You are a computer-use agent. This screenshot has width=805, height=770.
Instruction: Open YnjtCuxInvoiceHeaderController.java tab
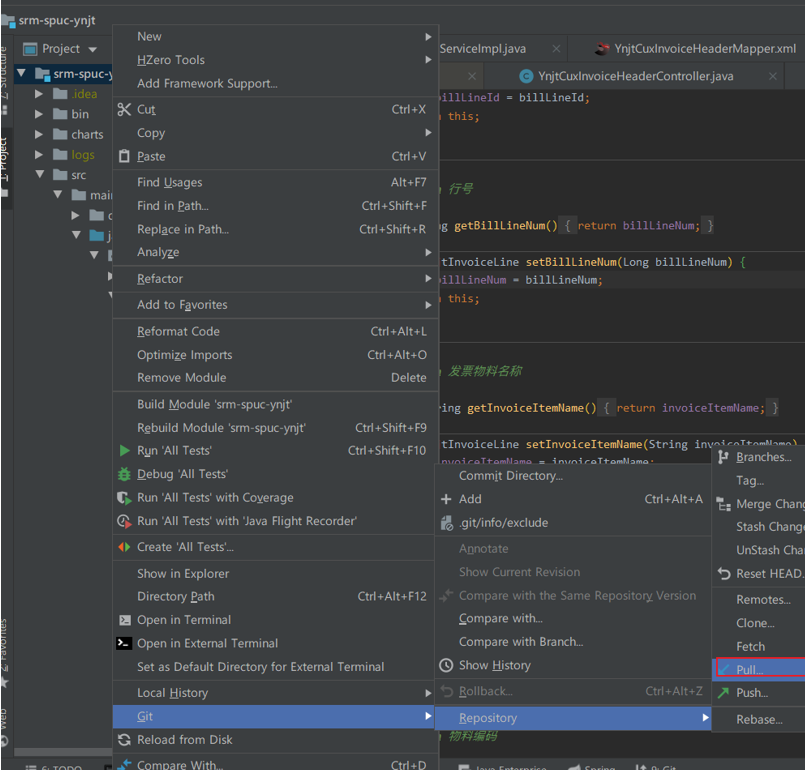pos(635,76)
